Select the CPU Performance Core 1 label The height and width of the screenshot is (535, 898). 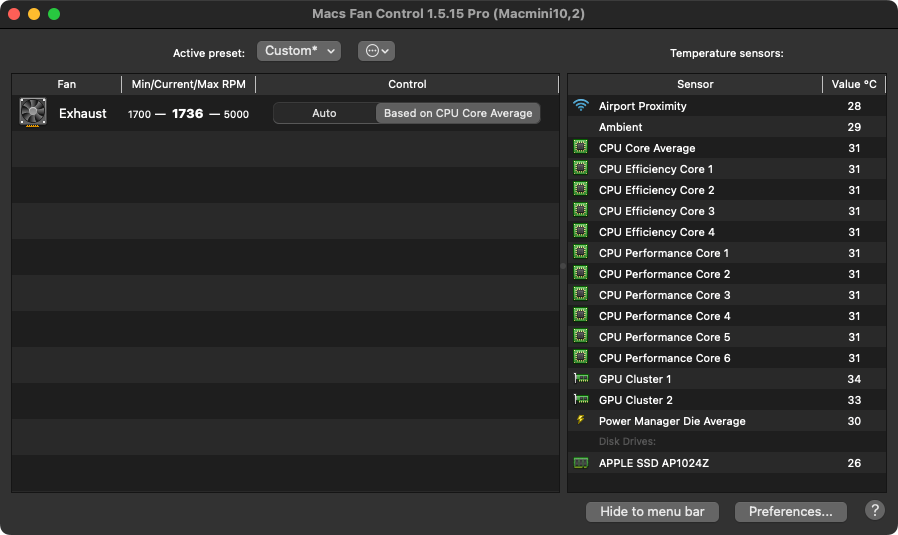coord(664,253)
